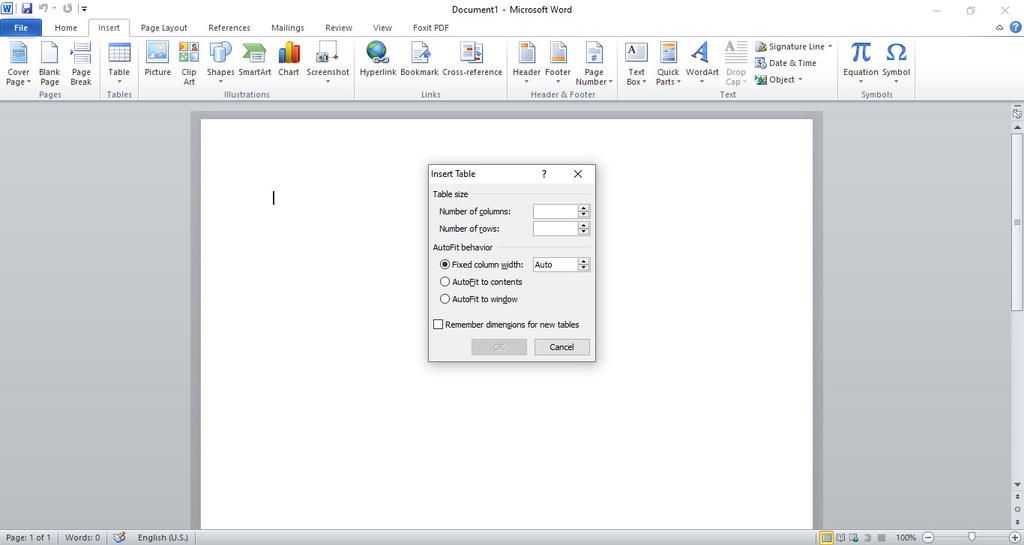Click the Number of columns field
This screenshot has height=545, width=1024.
555,211
